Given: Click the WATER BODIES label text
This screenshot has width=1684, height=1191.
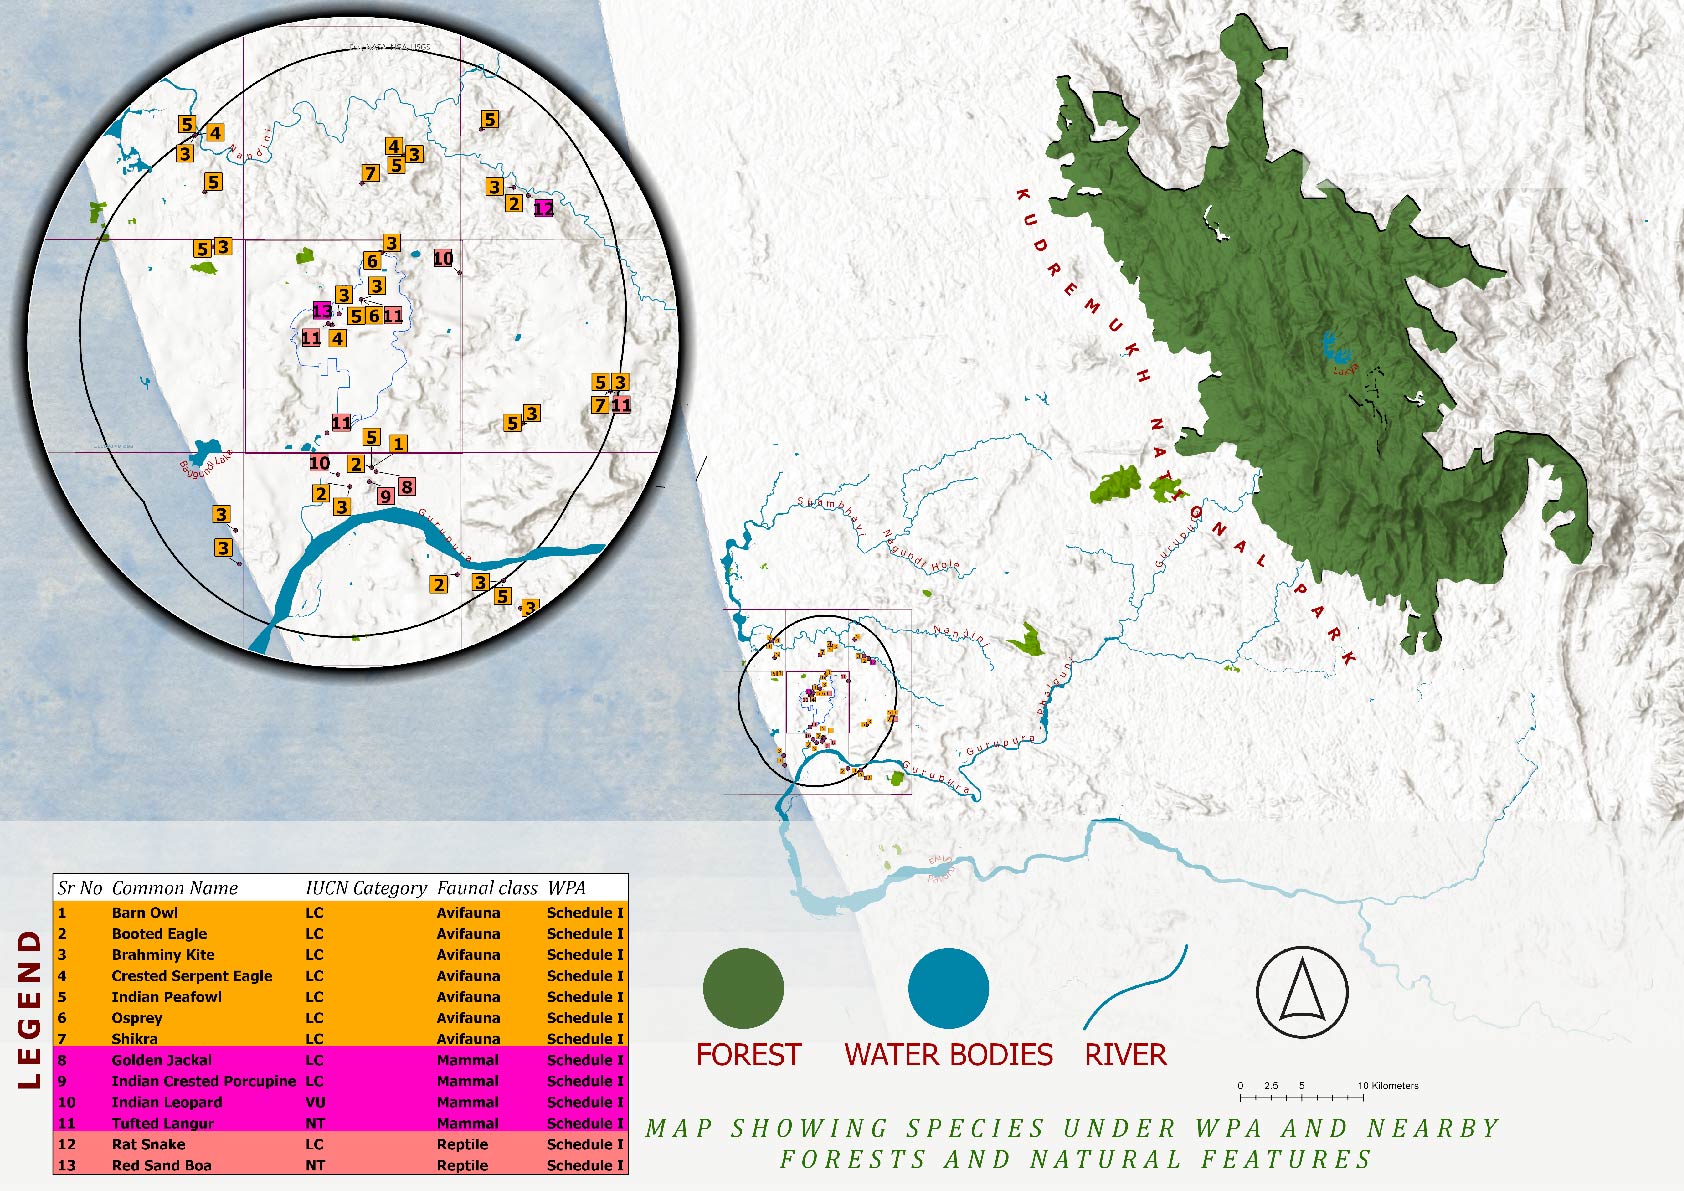Looking at the screenshot, I should (x=948, y=1055).
